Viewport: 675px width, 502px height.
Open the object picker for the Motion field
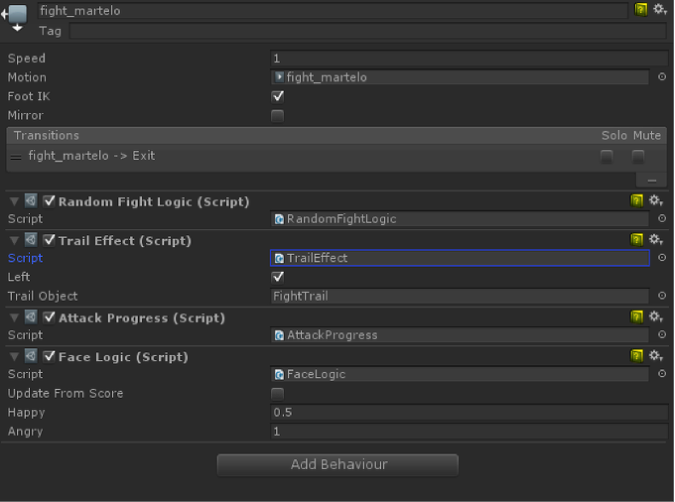(662, 77)
